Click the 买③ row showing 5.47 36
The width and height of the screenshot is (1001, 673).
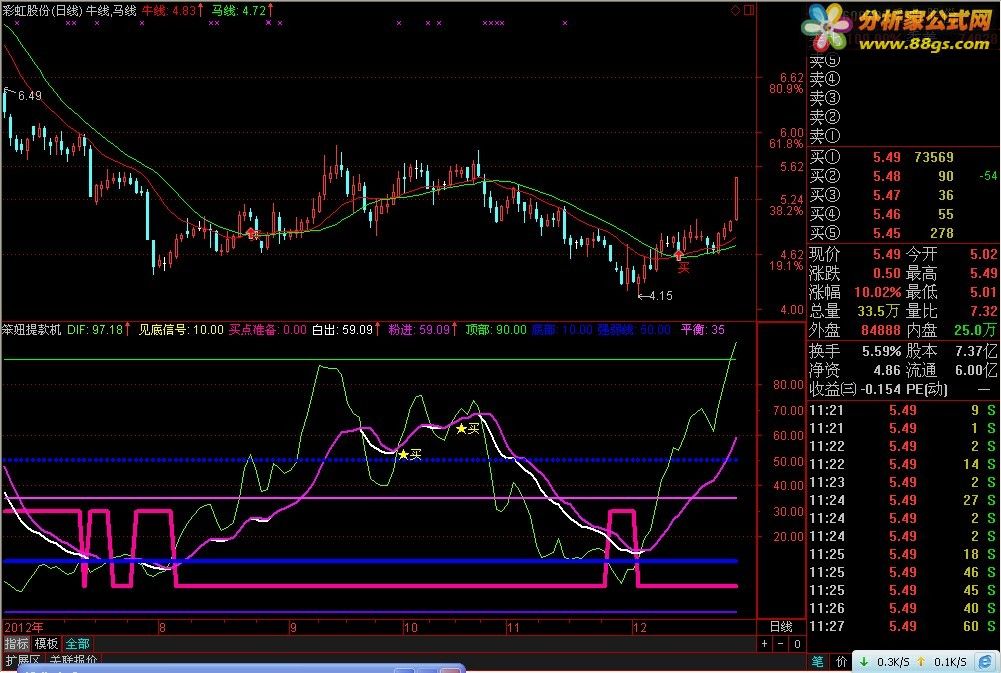click(903, 195)
